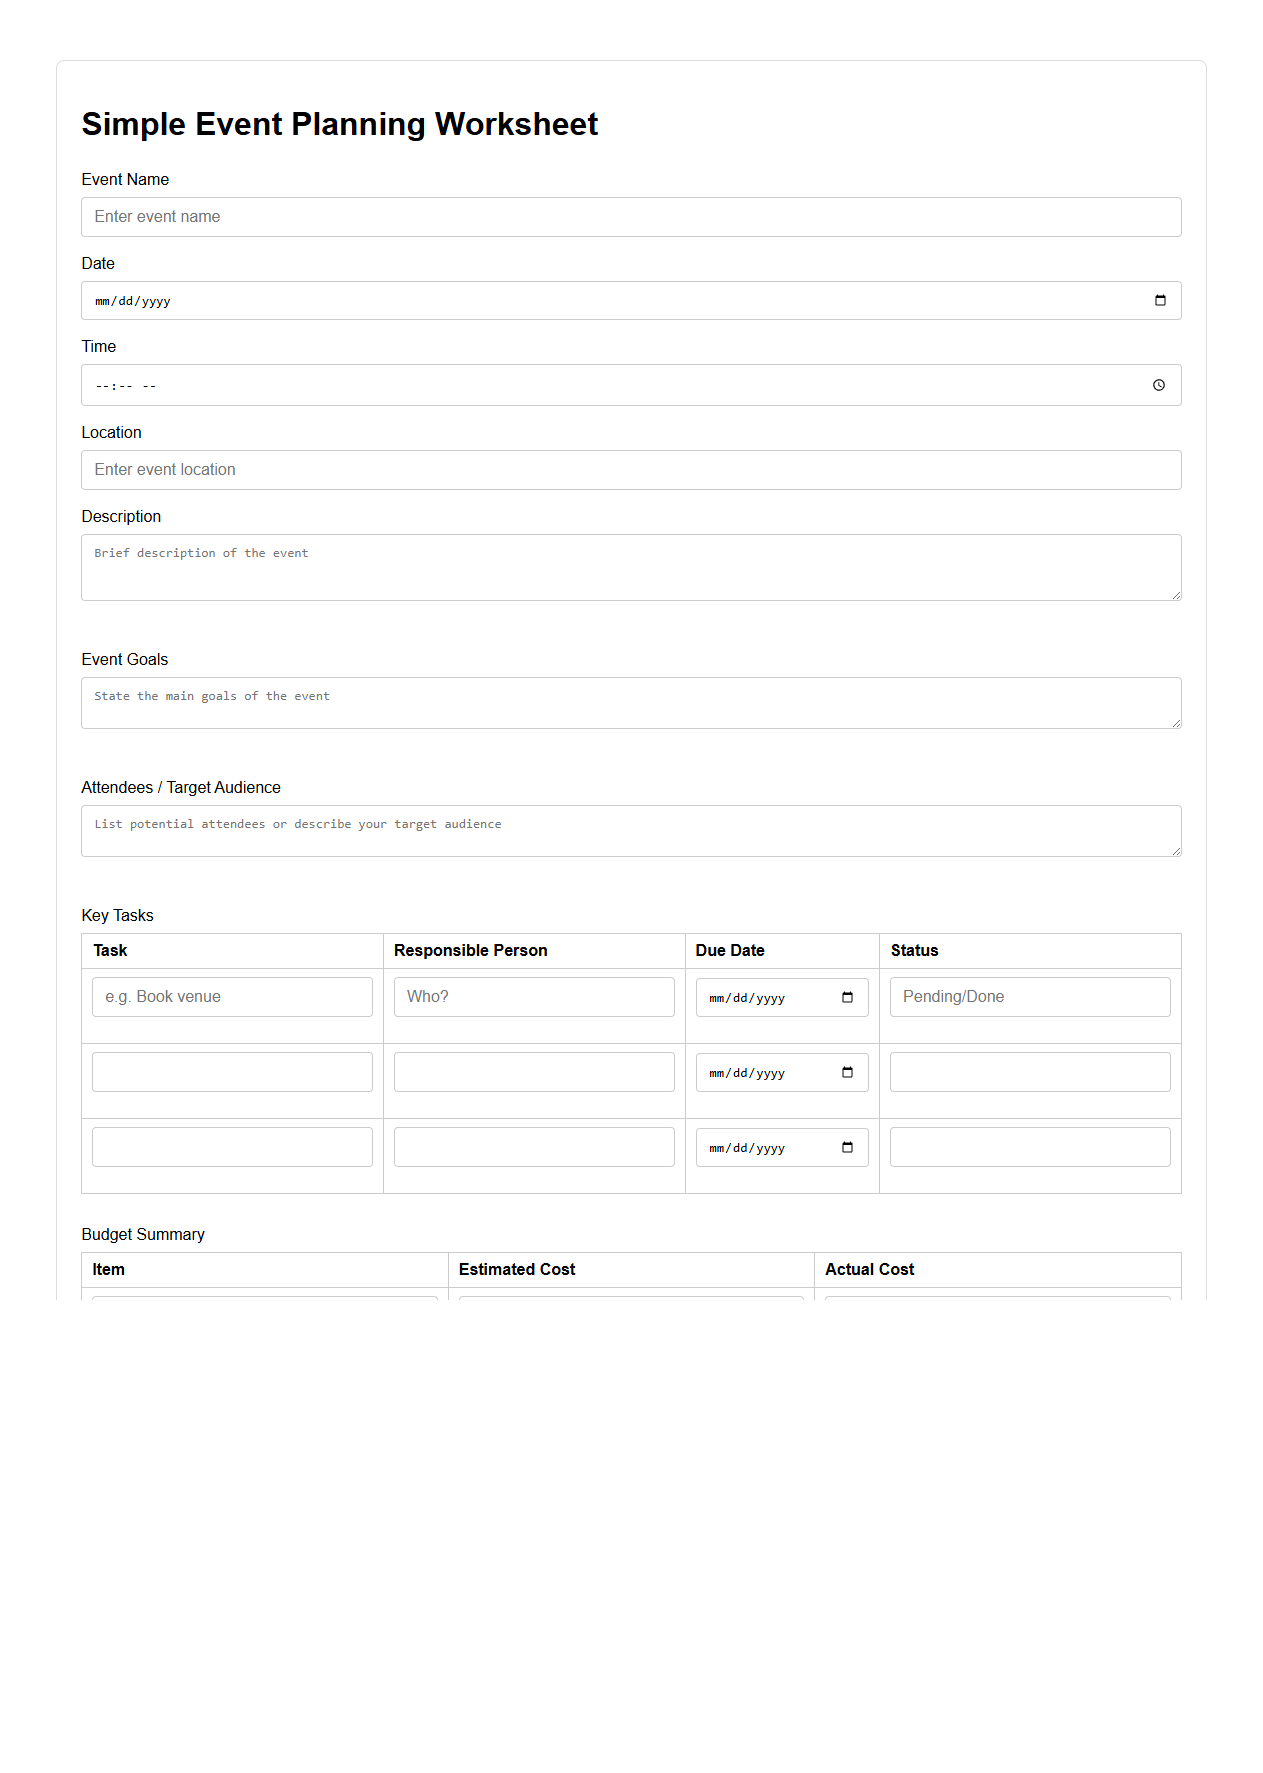Click the Attendees textarea resize handle
The width and height of the screenshot is (1263, 1773).
[x=1176, y=853]
